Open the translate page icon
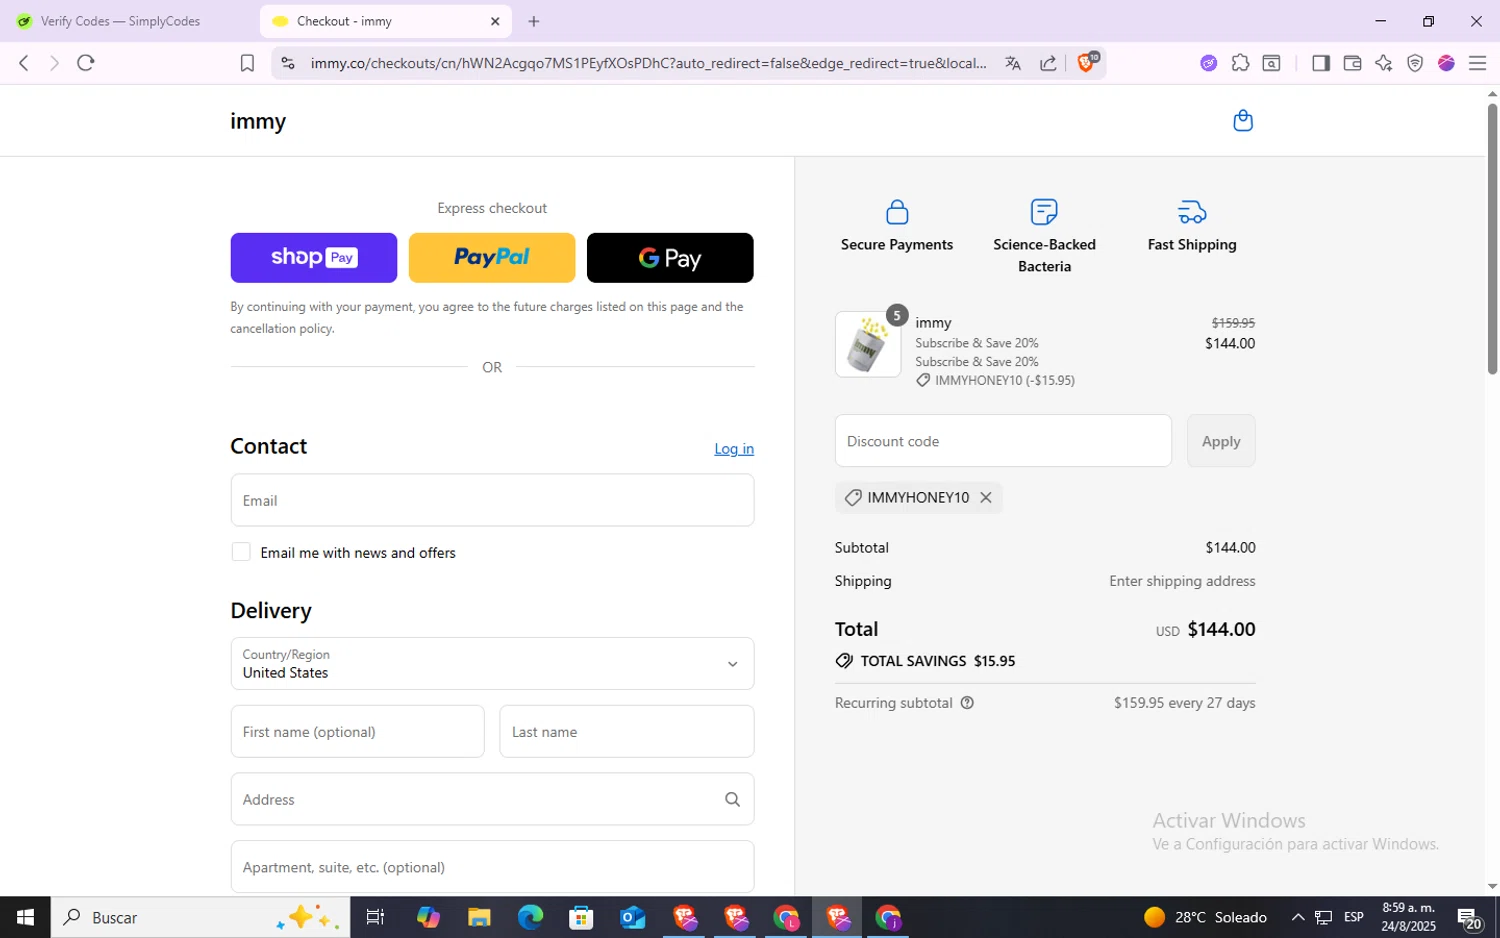 [x=1013, y=63]
